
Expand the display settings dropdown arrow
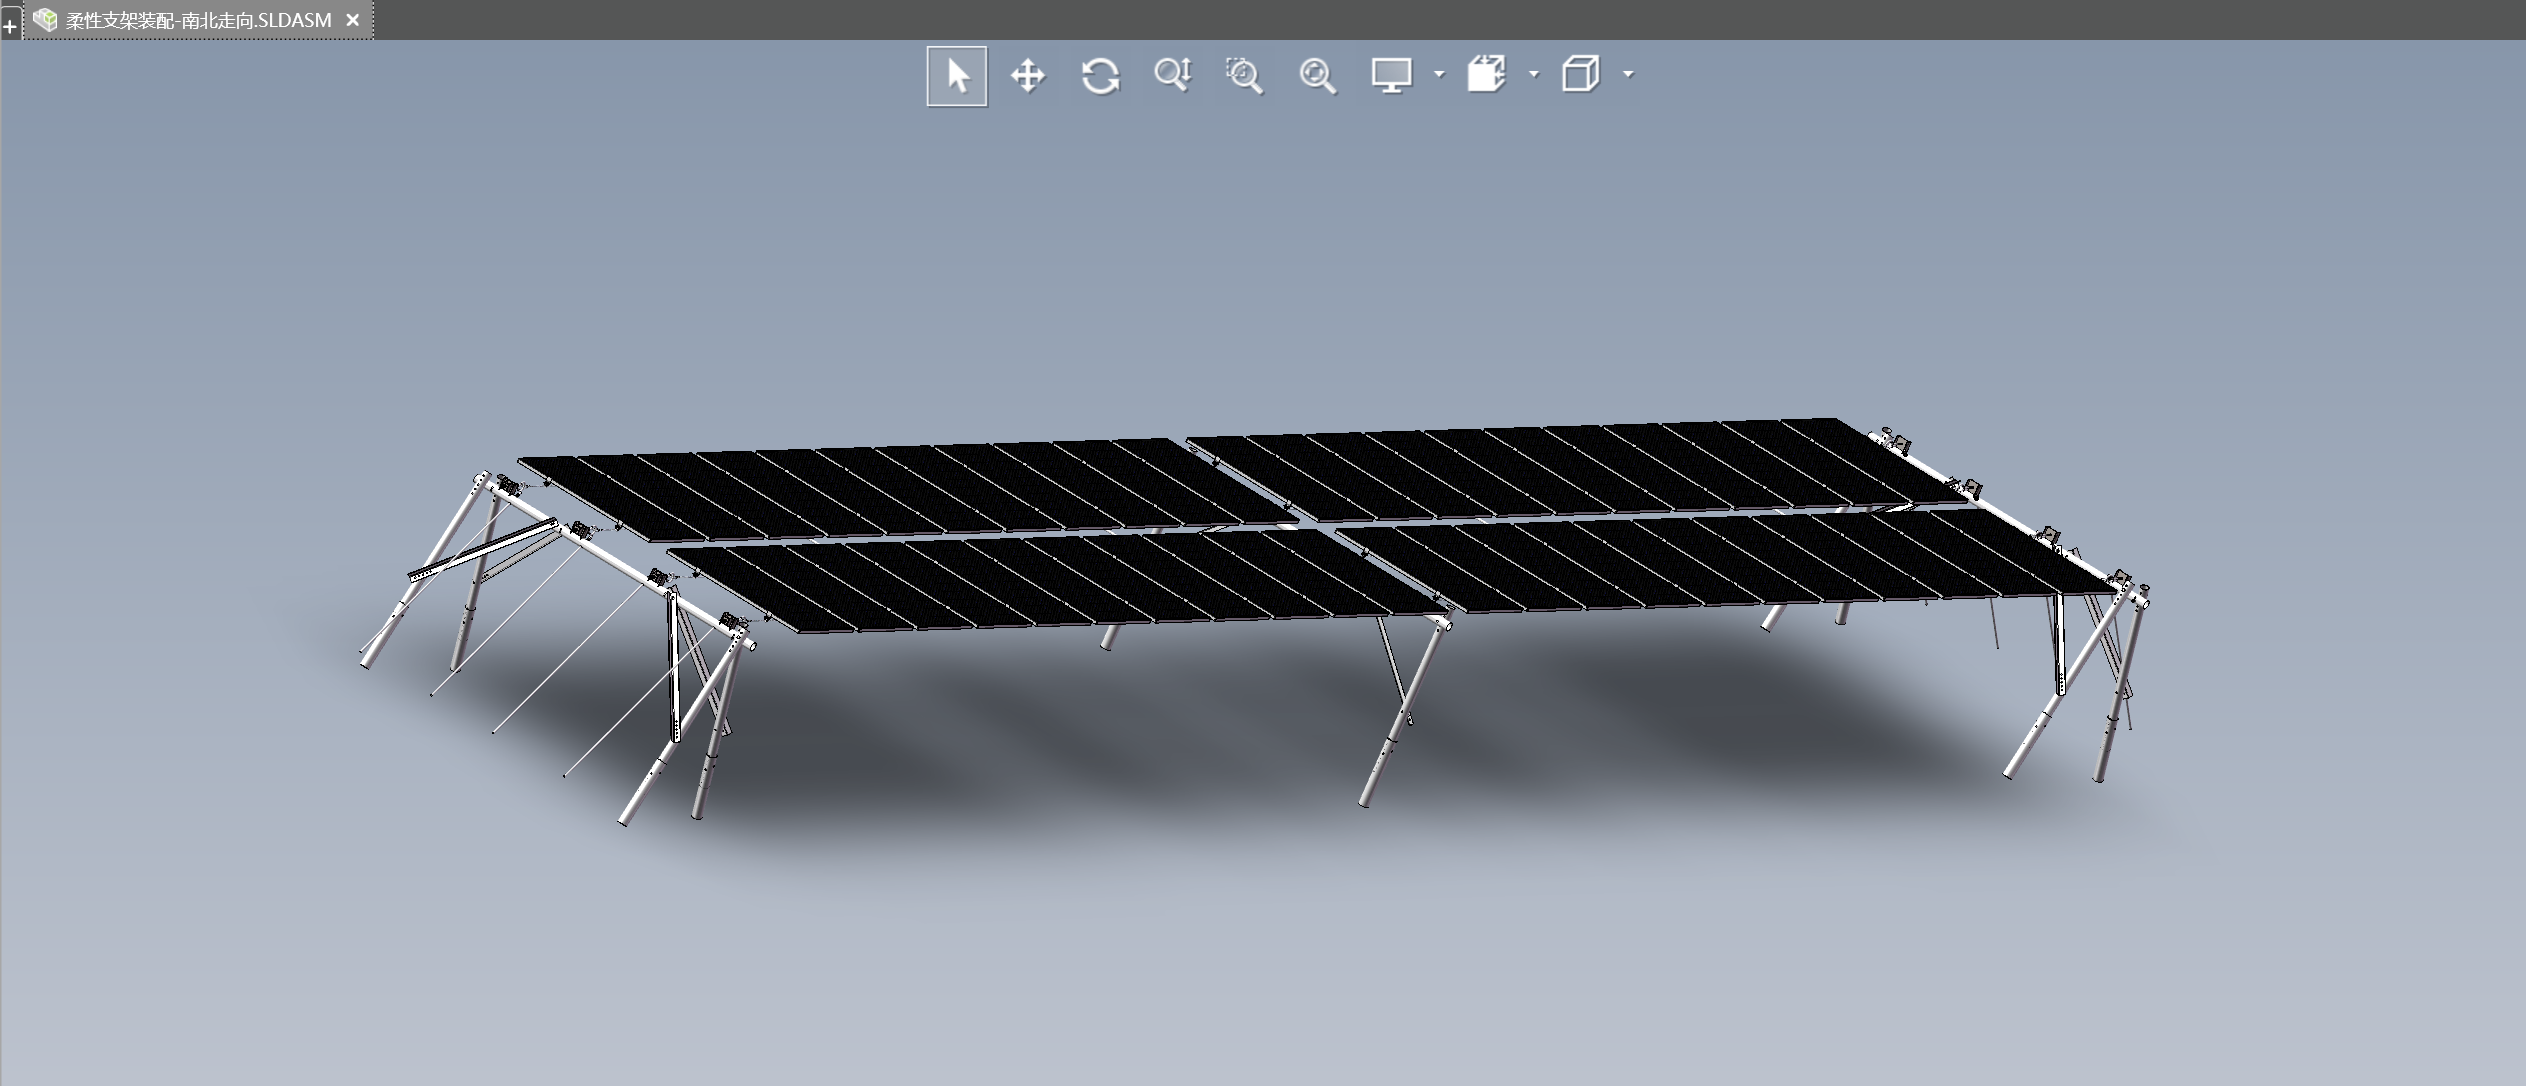click(x=1439, y=74)
